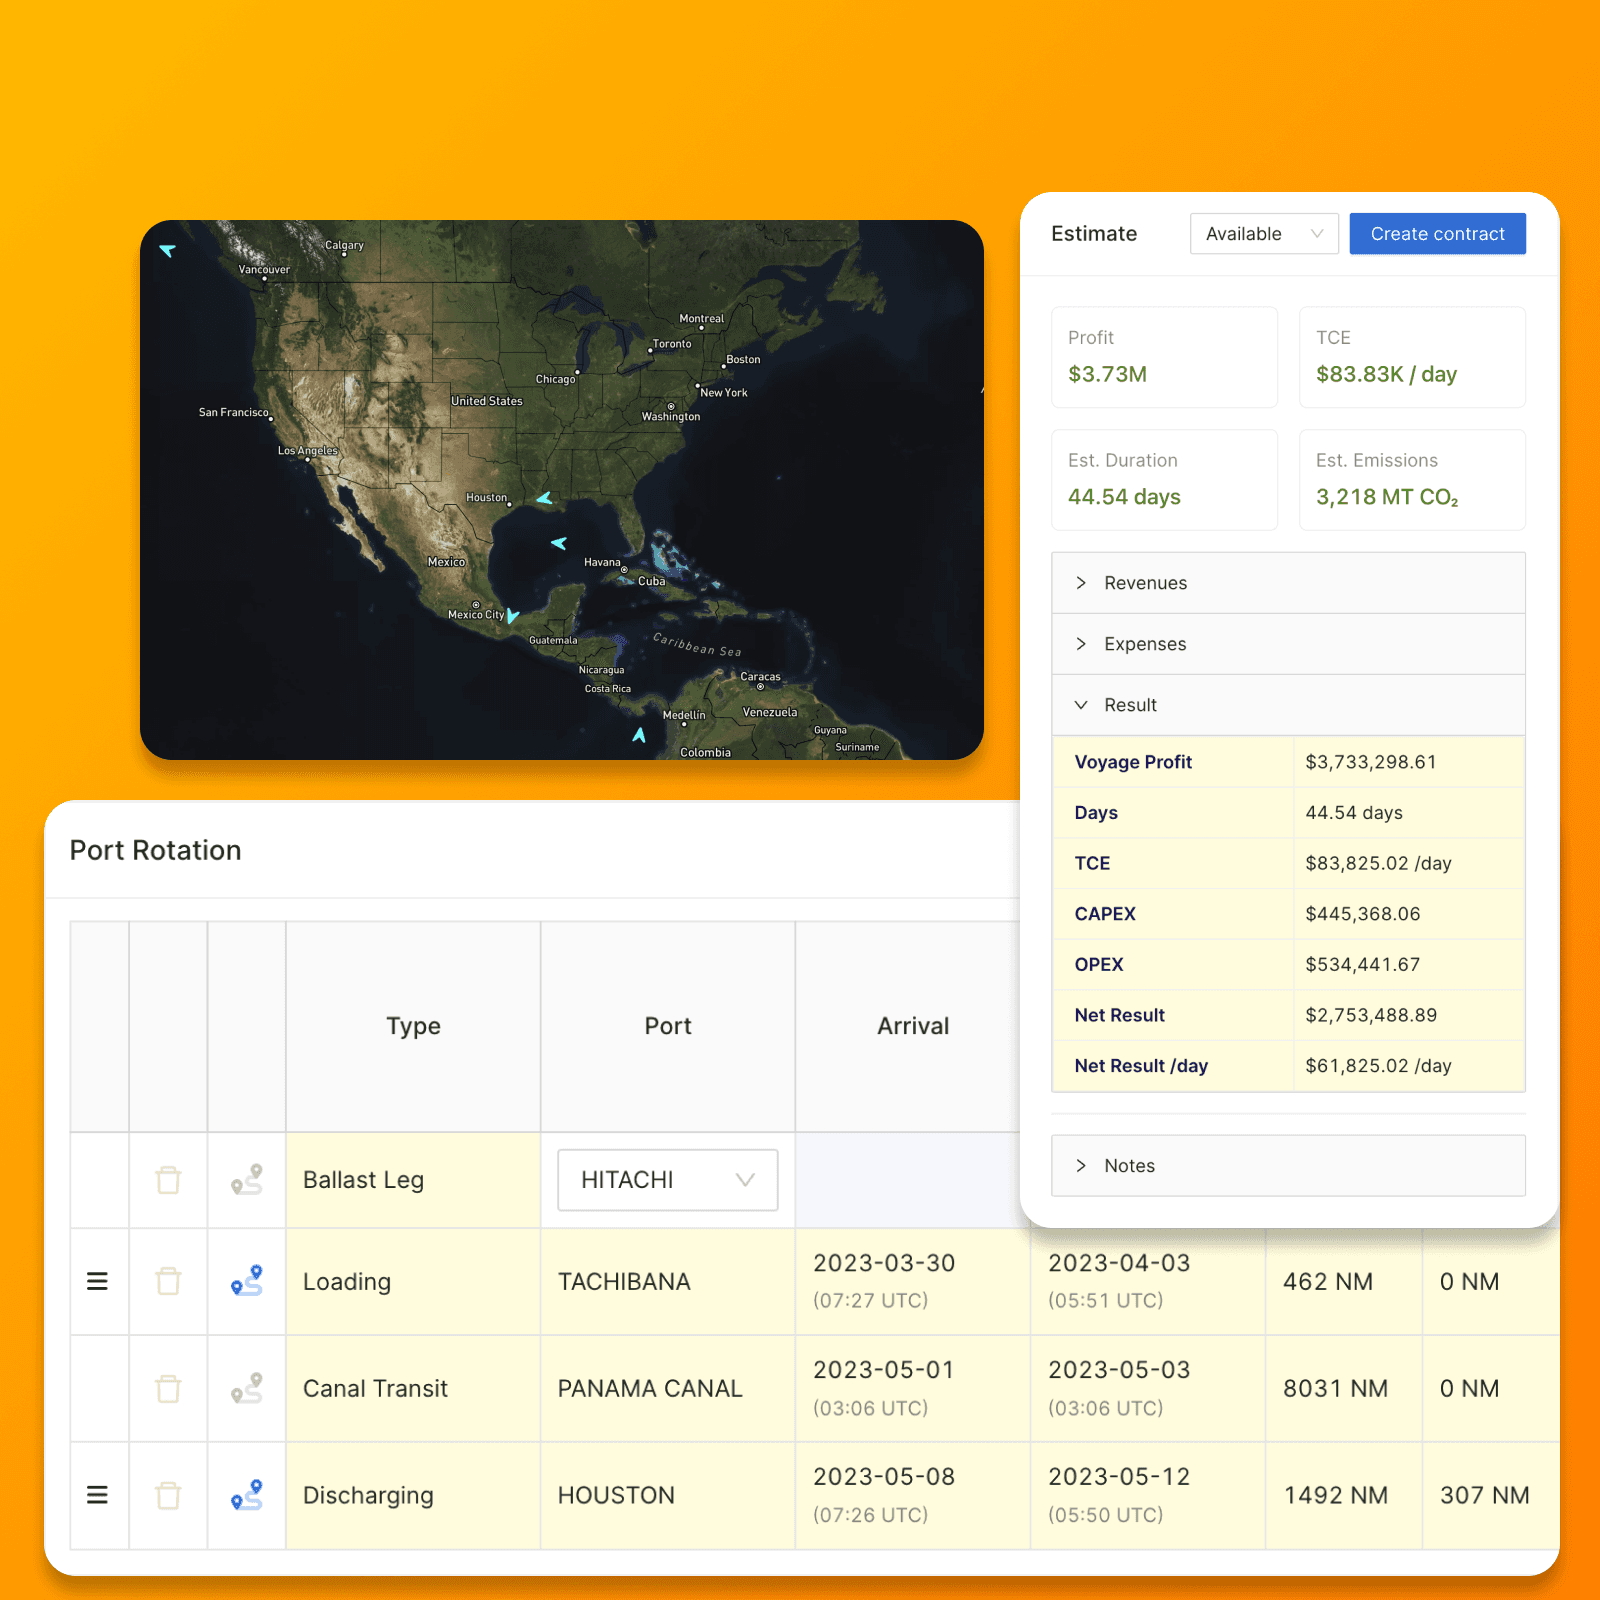Open the HITACHI port dropdown
This screenshot has height=1600, width=1600.
click(x=668, y=1180)
